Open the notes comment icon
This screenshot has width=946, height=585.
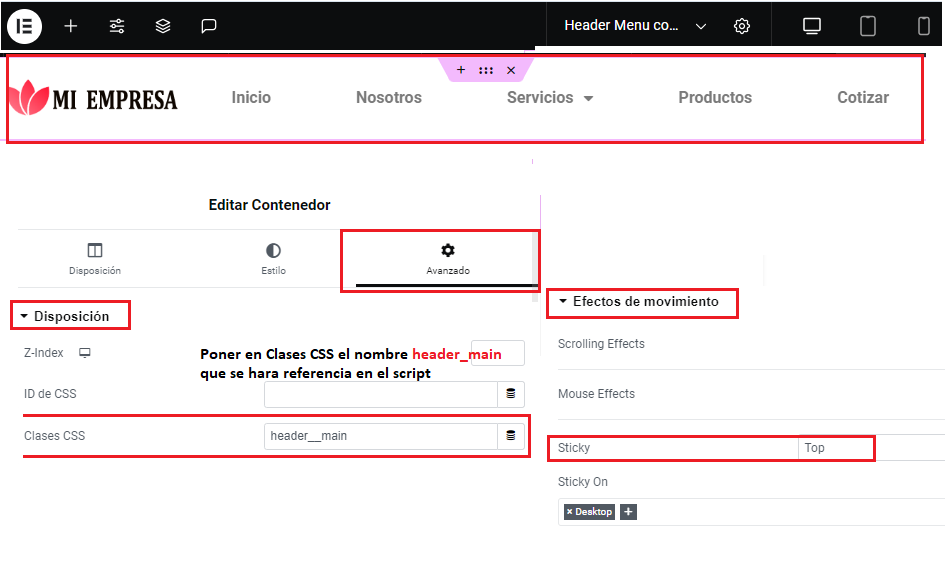(x=209, y=26)
